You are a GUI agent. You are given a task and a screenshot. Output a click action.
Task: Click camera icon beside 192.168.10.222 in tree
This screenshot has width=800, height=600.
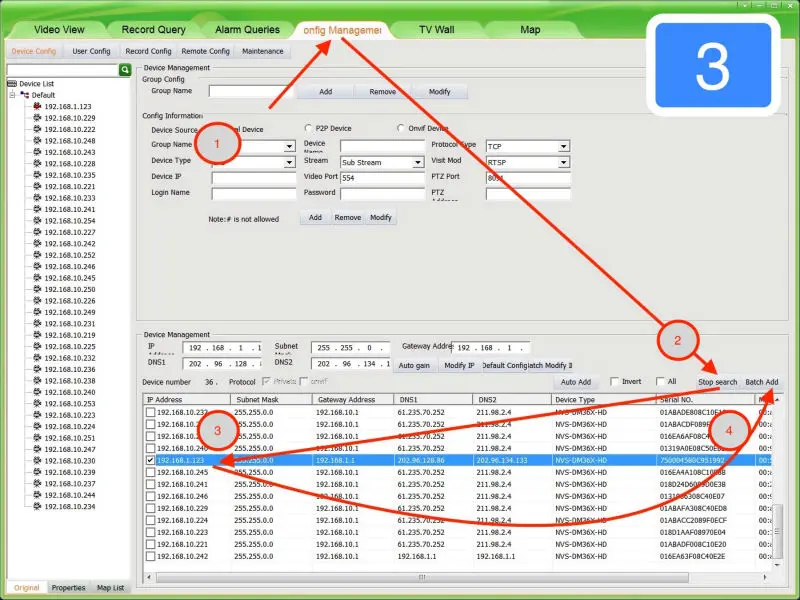[37, 129]
